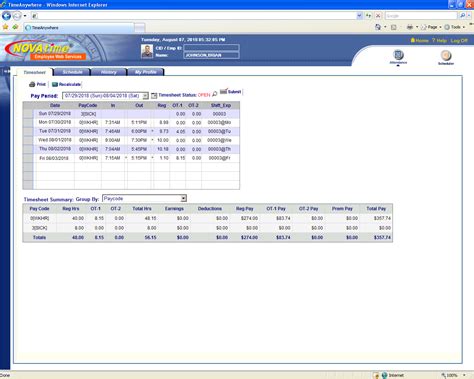Click the Recalculate button

pyautogui.click(x=66, y=84)
